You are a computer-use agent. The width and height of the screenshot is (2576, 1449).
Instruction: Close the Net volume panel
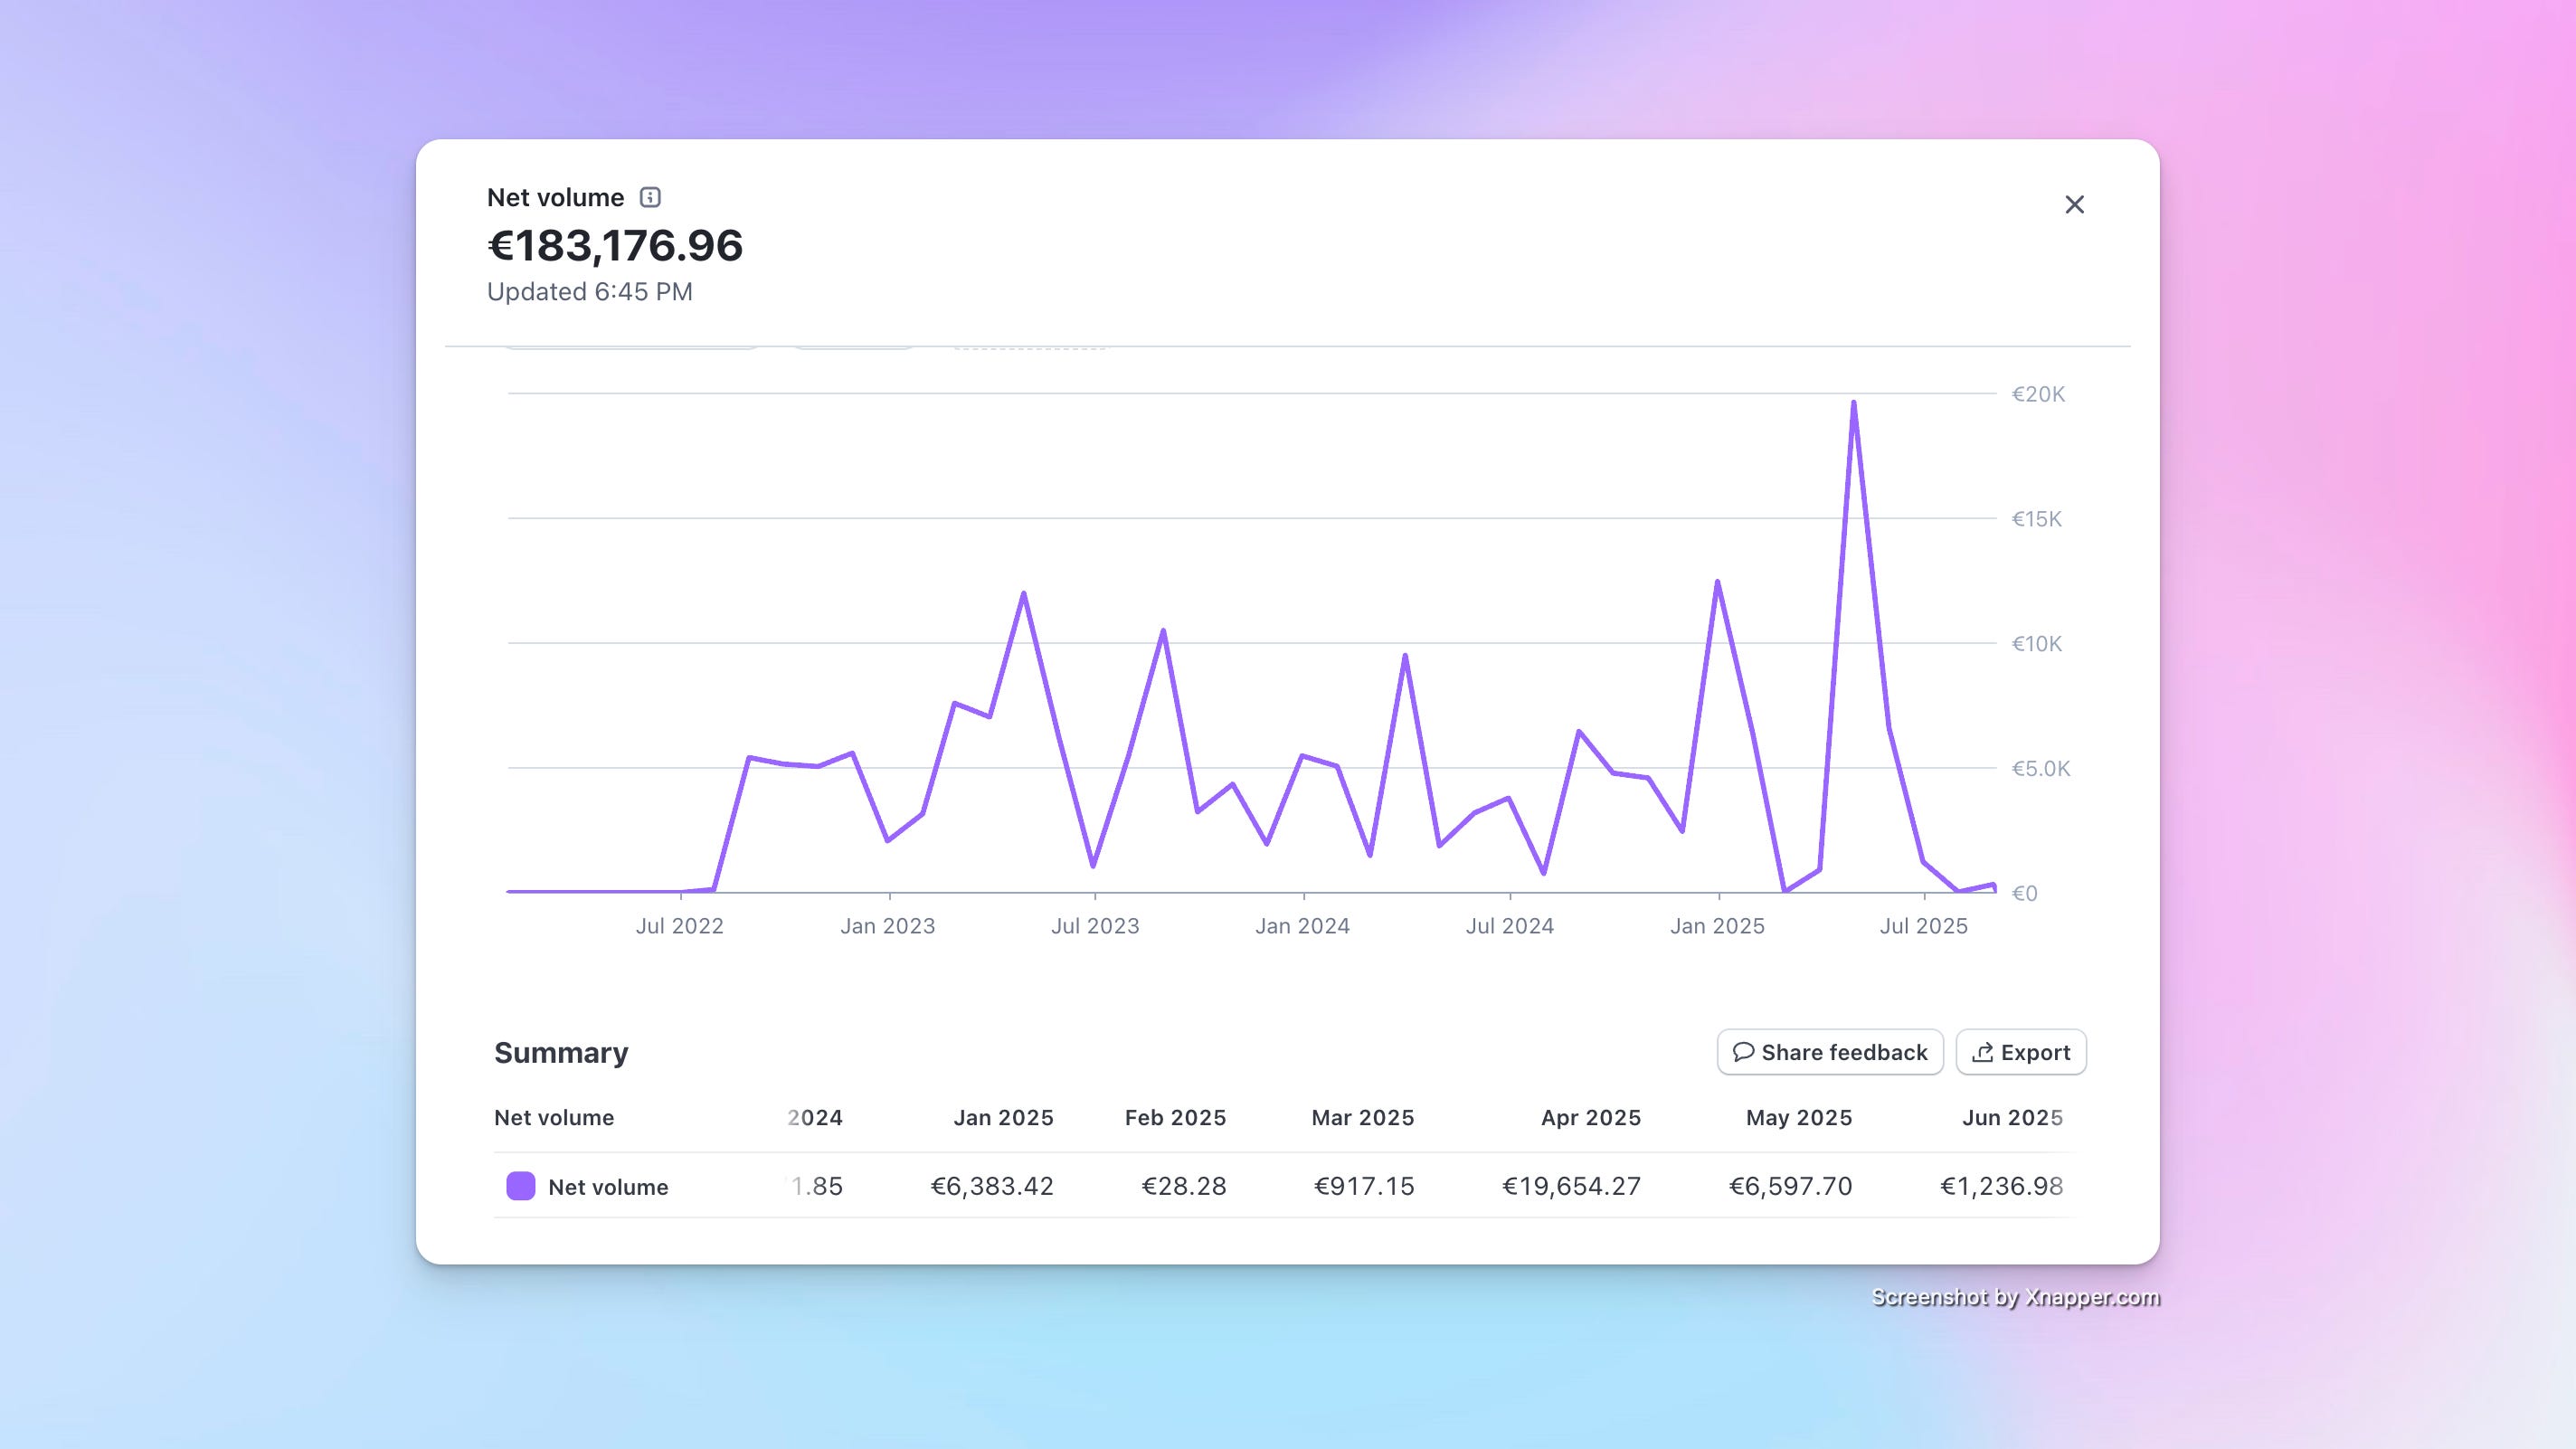pos(2074,205)
